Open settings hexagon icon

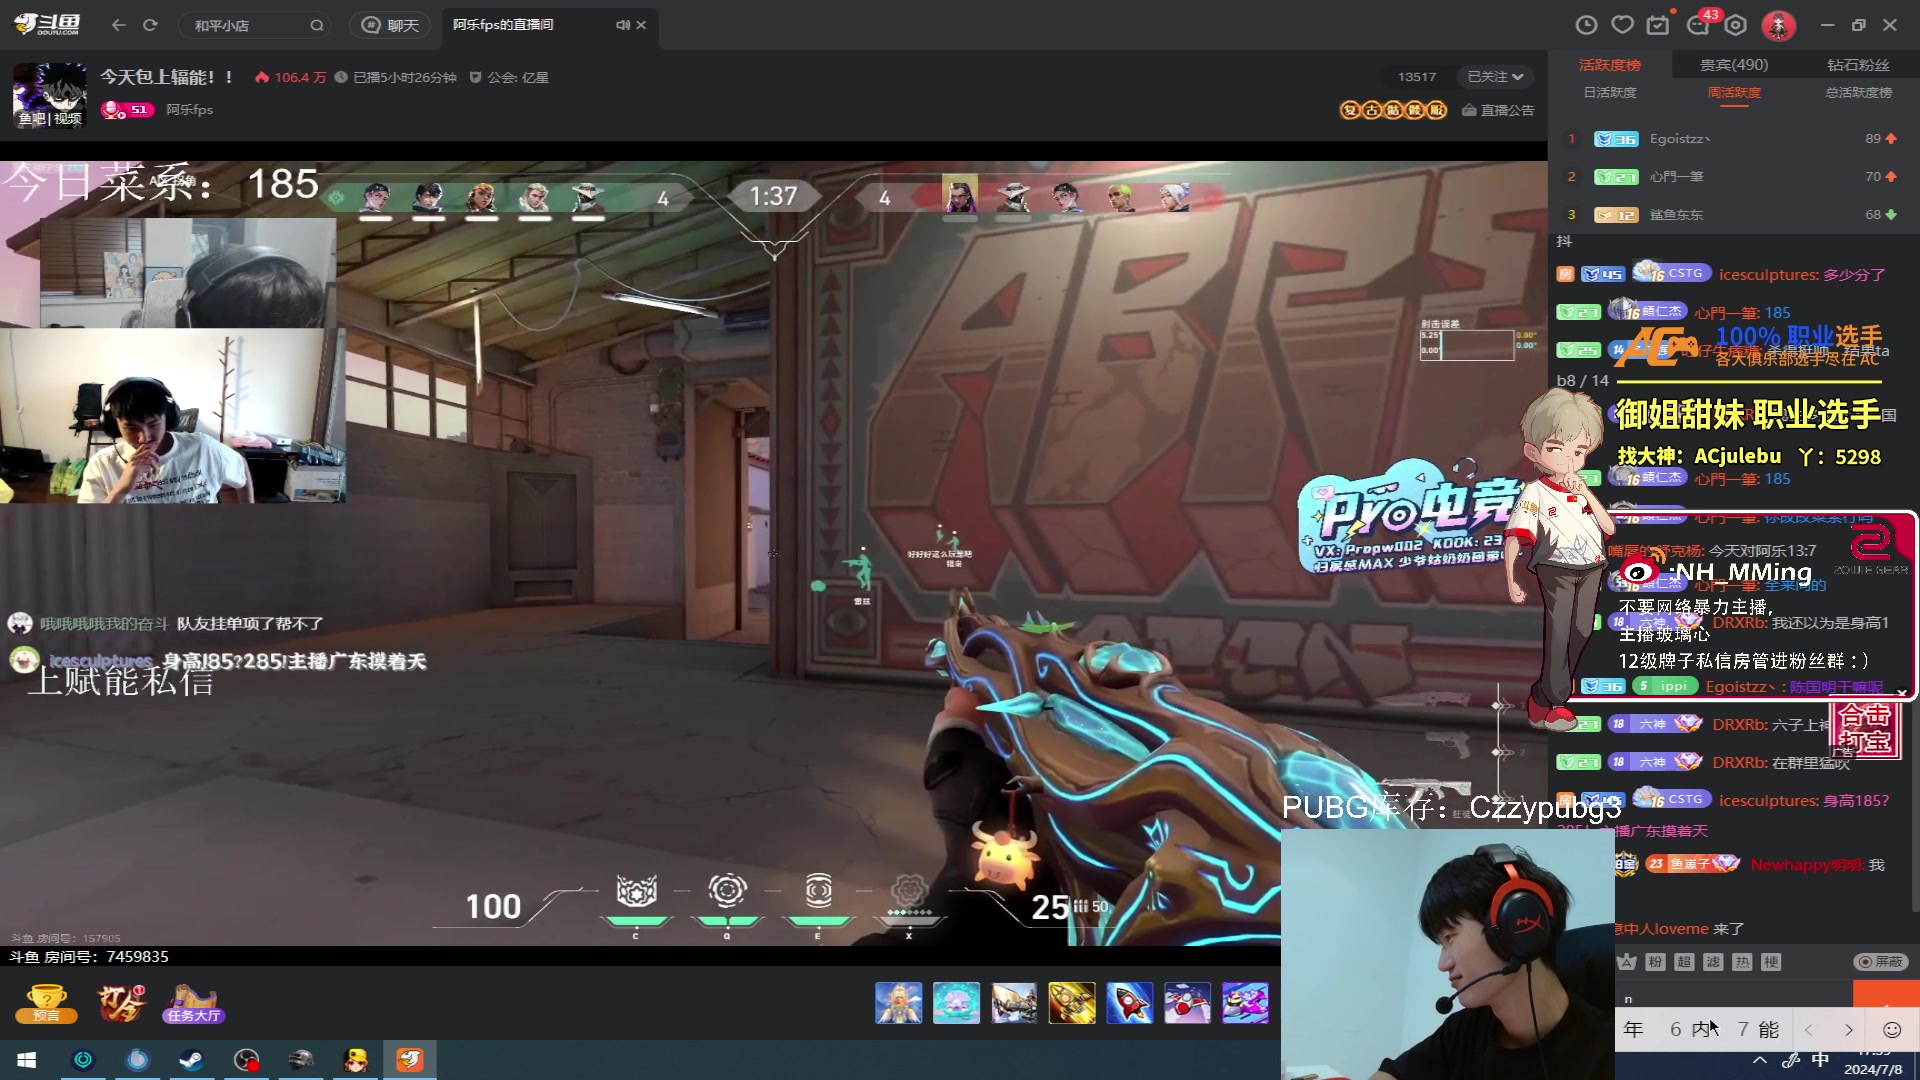1736,25
